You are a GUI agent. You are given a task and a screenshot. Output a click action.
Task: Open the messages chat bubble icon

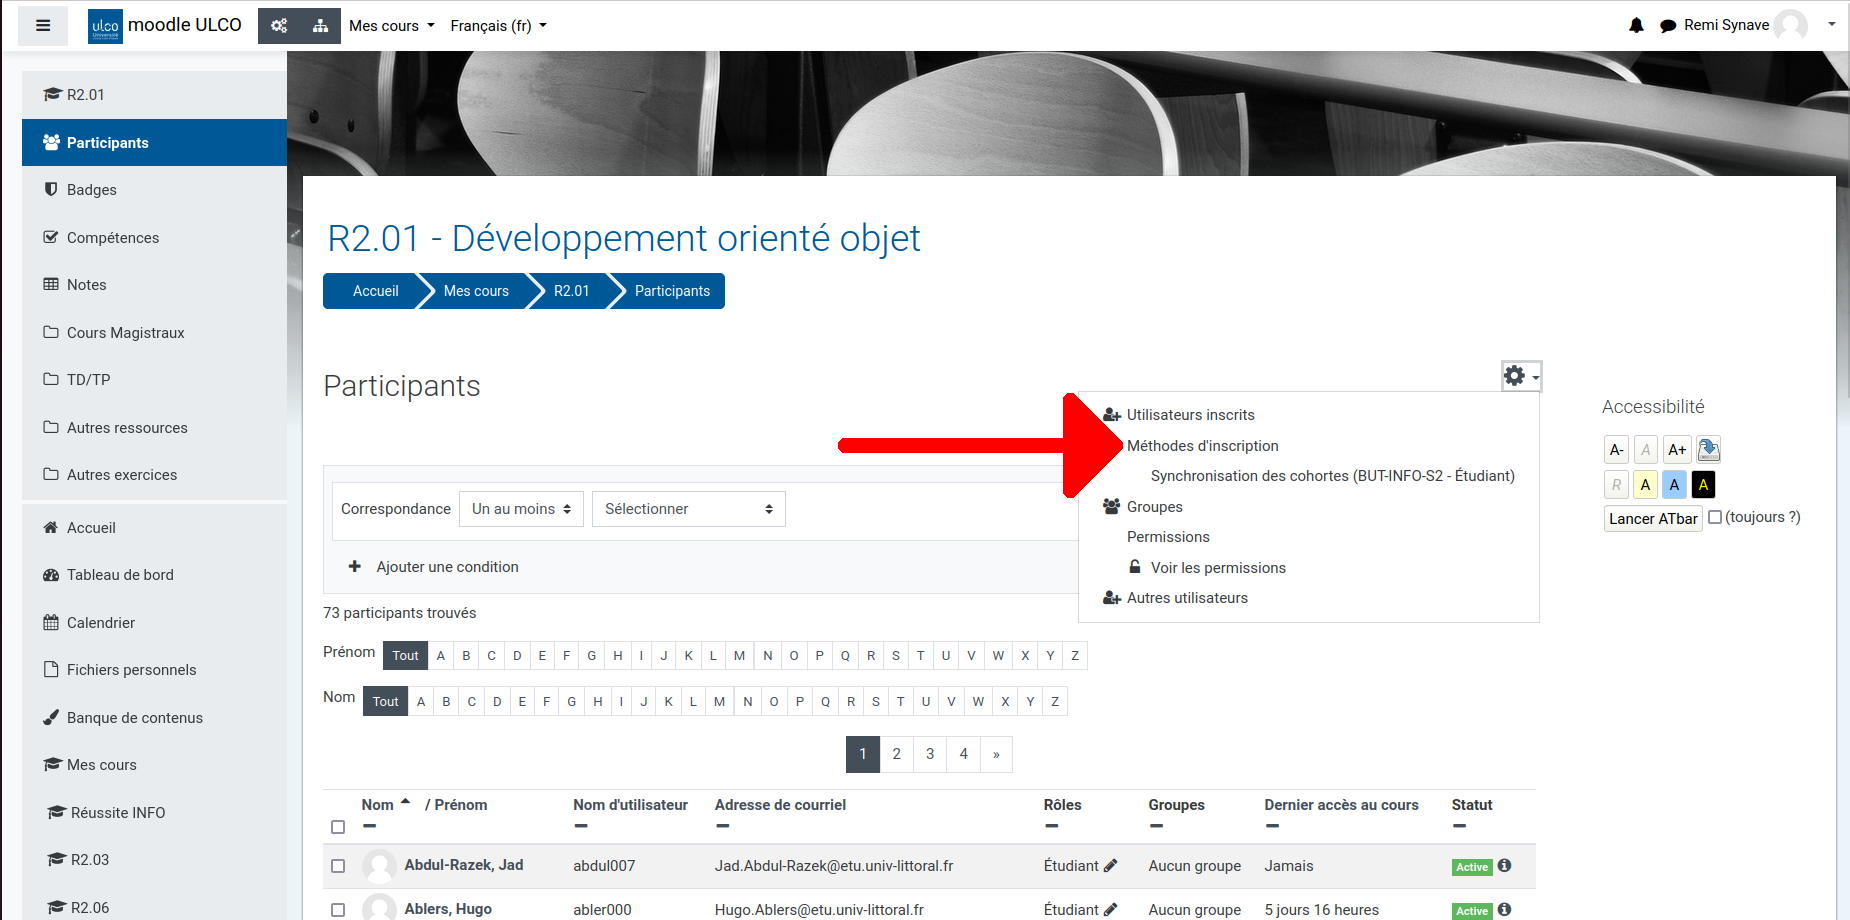(1667, 26)
